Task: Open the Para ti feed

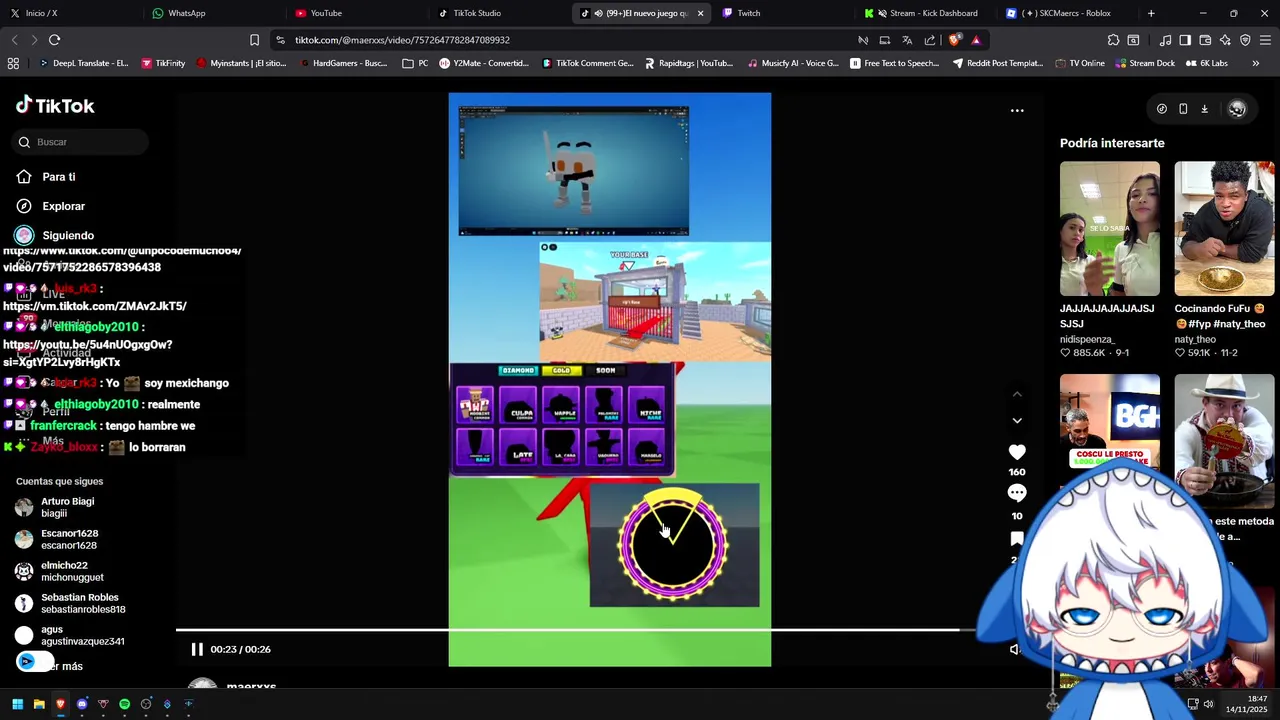Action: click(58, 177)
